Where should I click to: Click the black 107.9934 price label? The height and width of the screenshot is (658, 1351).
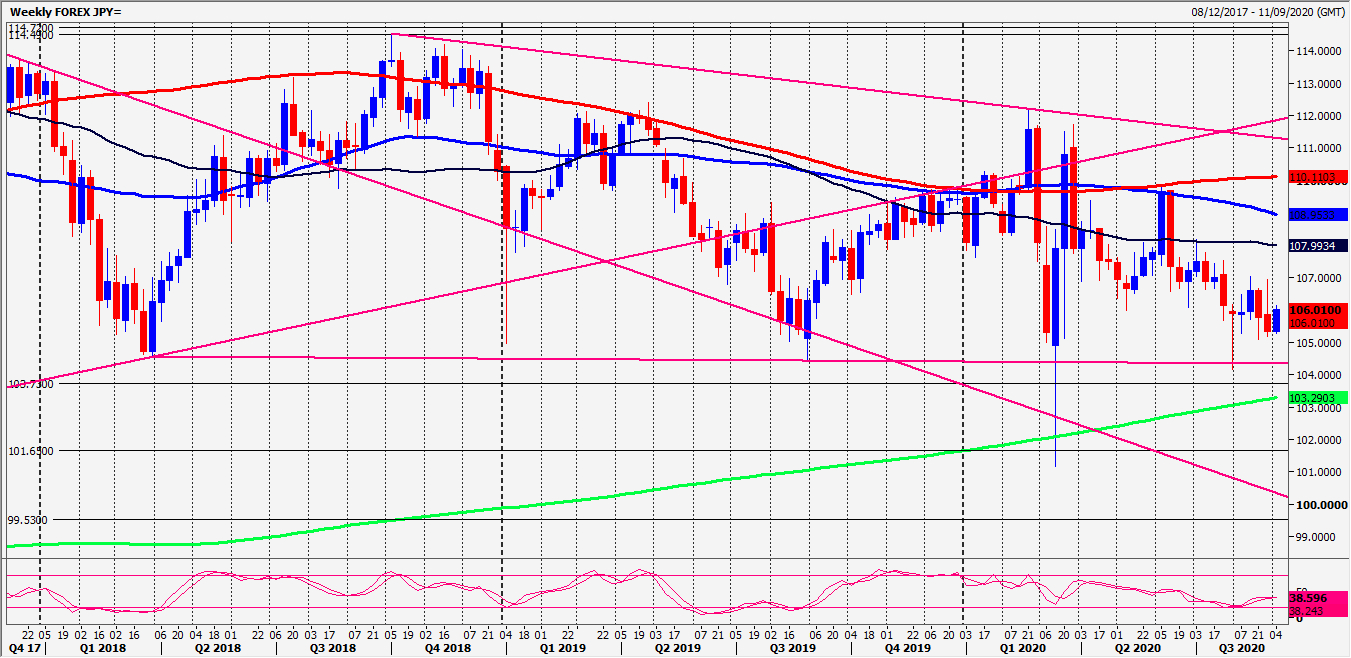(x=1318, y=246)
